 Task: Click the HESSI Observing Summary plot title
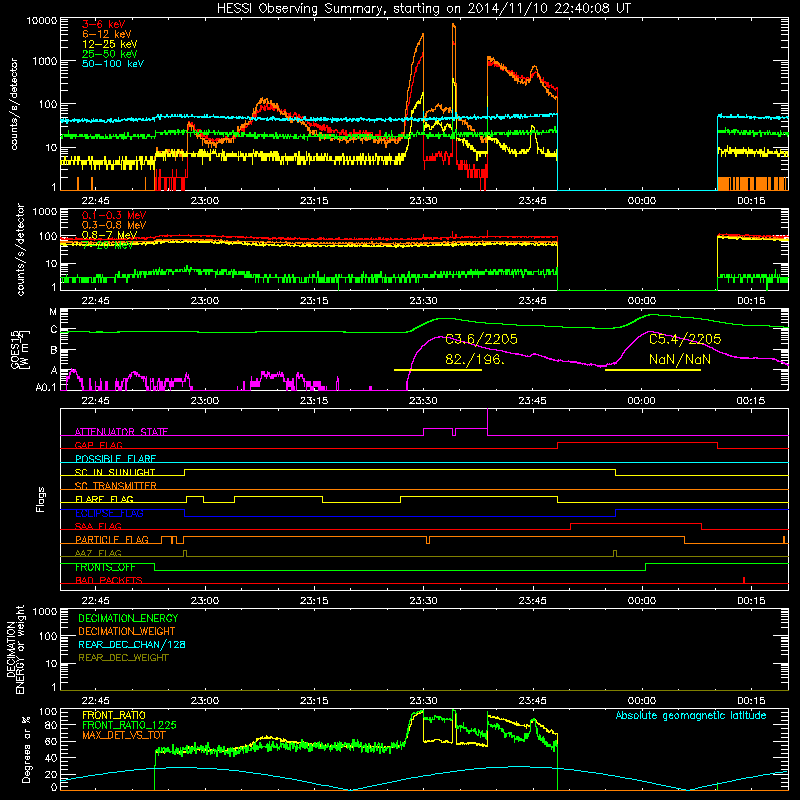point(424,8)
